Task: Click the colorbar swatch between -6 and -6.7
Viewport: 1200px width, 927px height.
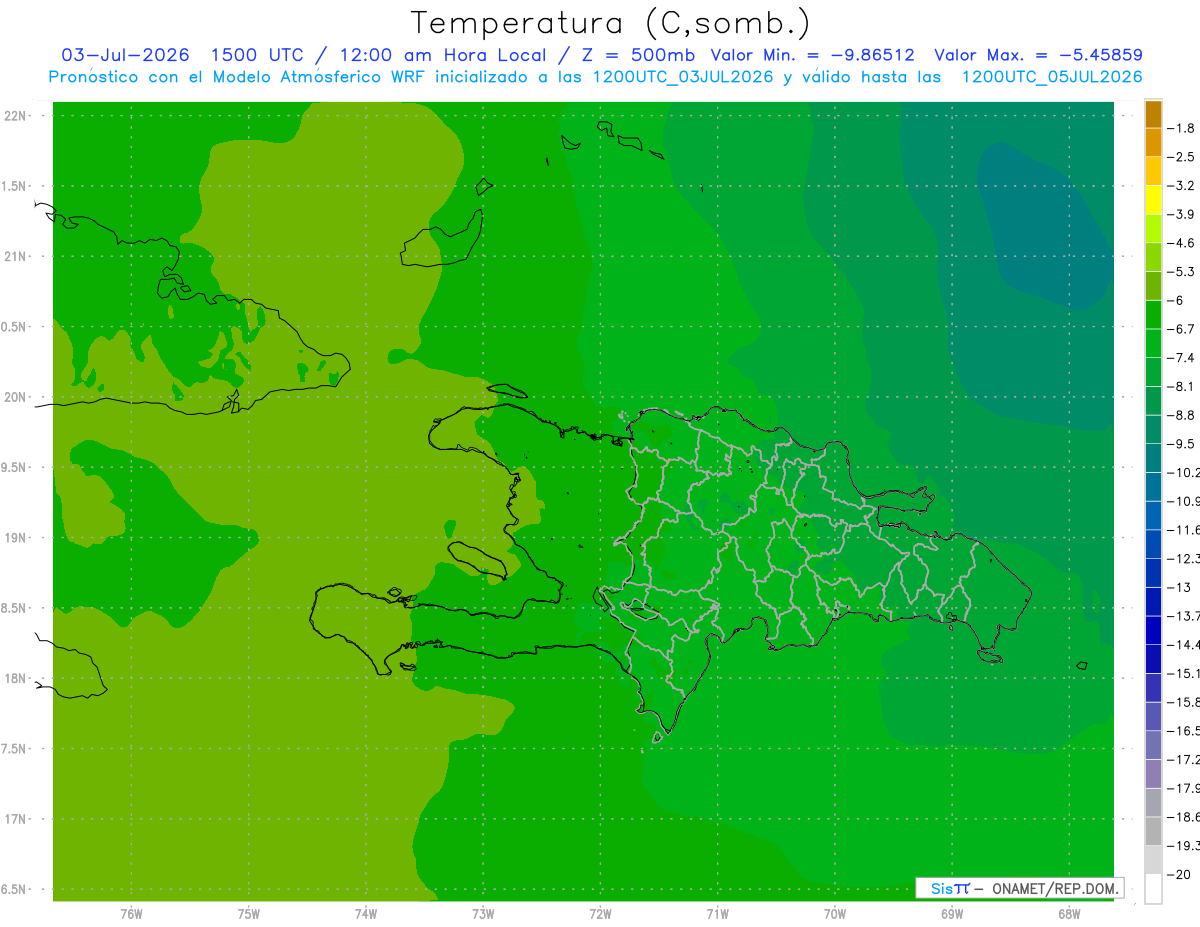Action: coord(1153,313)
